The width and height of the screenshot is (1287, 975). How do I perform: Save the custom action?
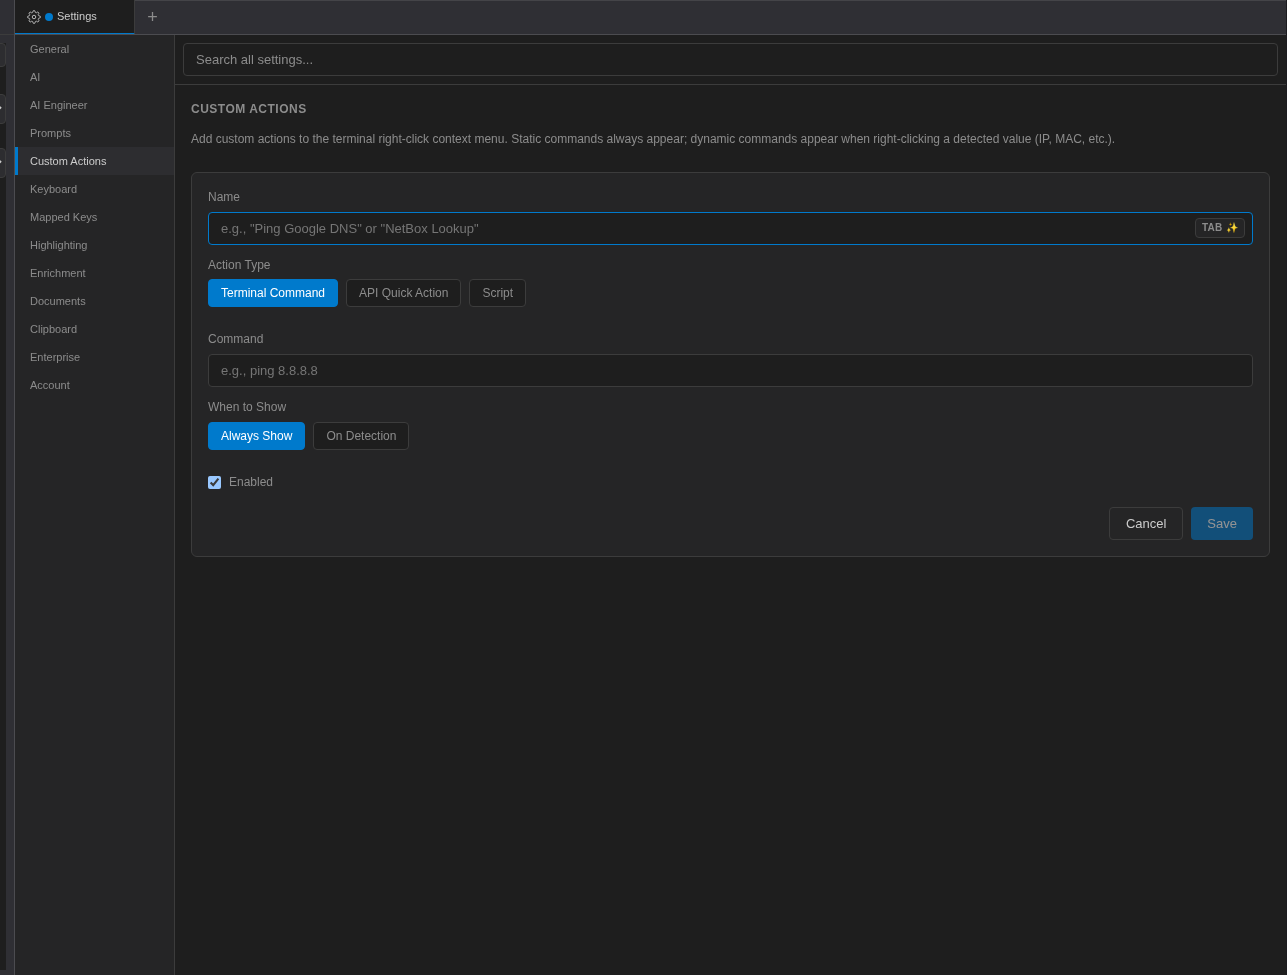click(x=1222, y=523)
